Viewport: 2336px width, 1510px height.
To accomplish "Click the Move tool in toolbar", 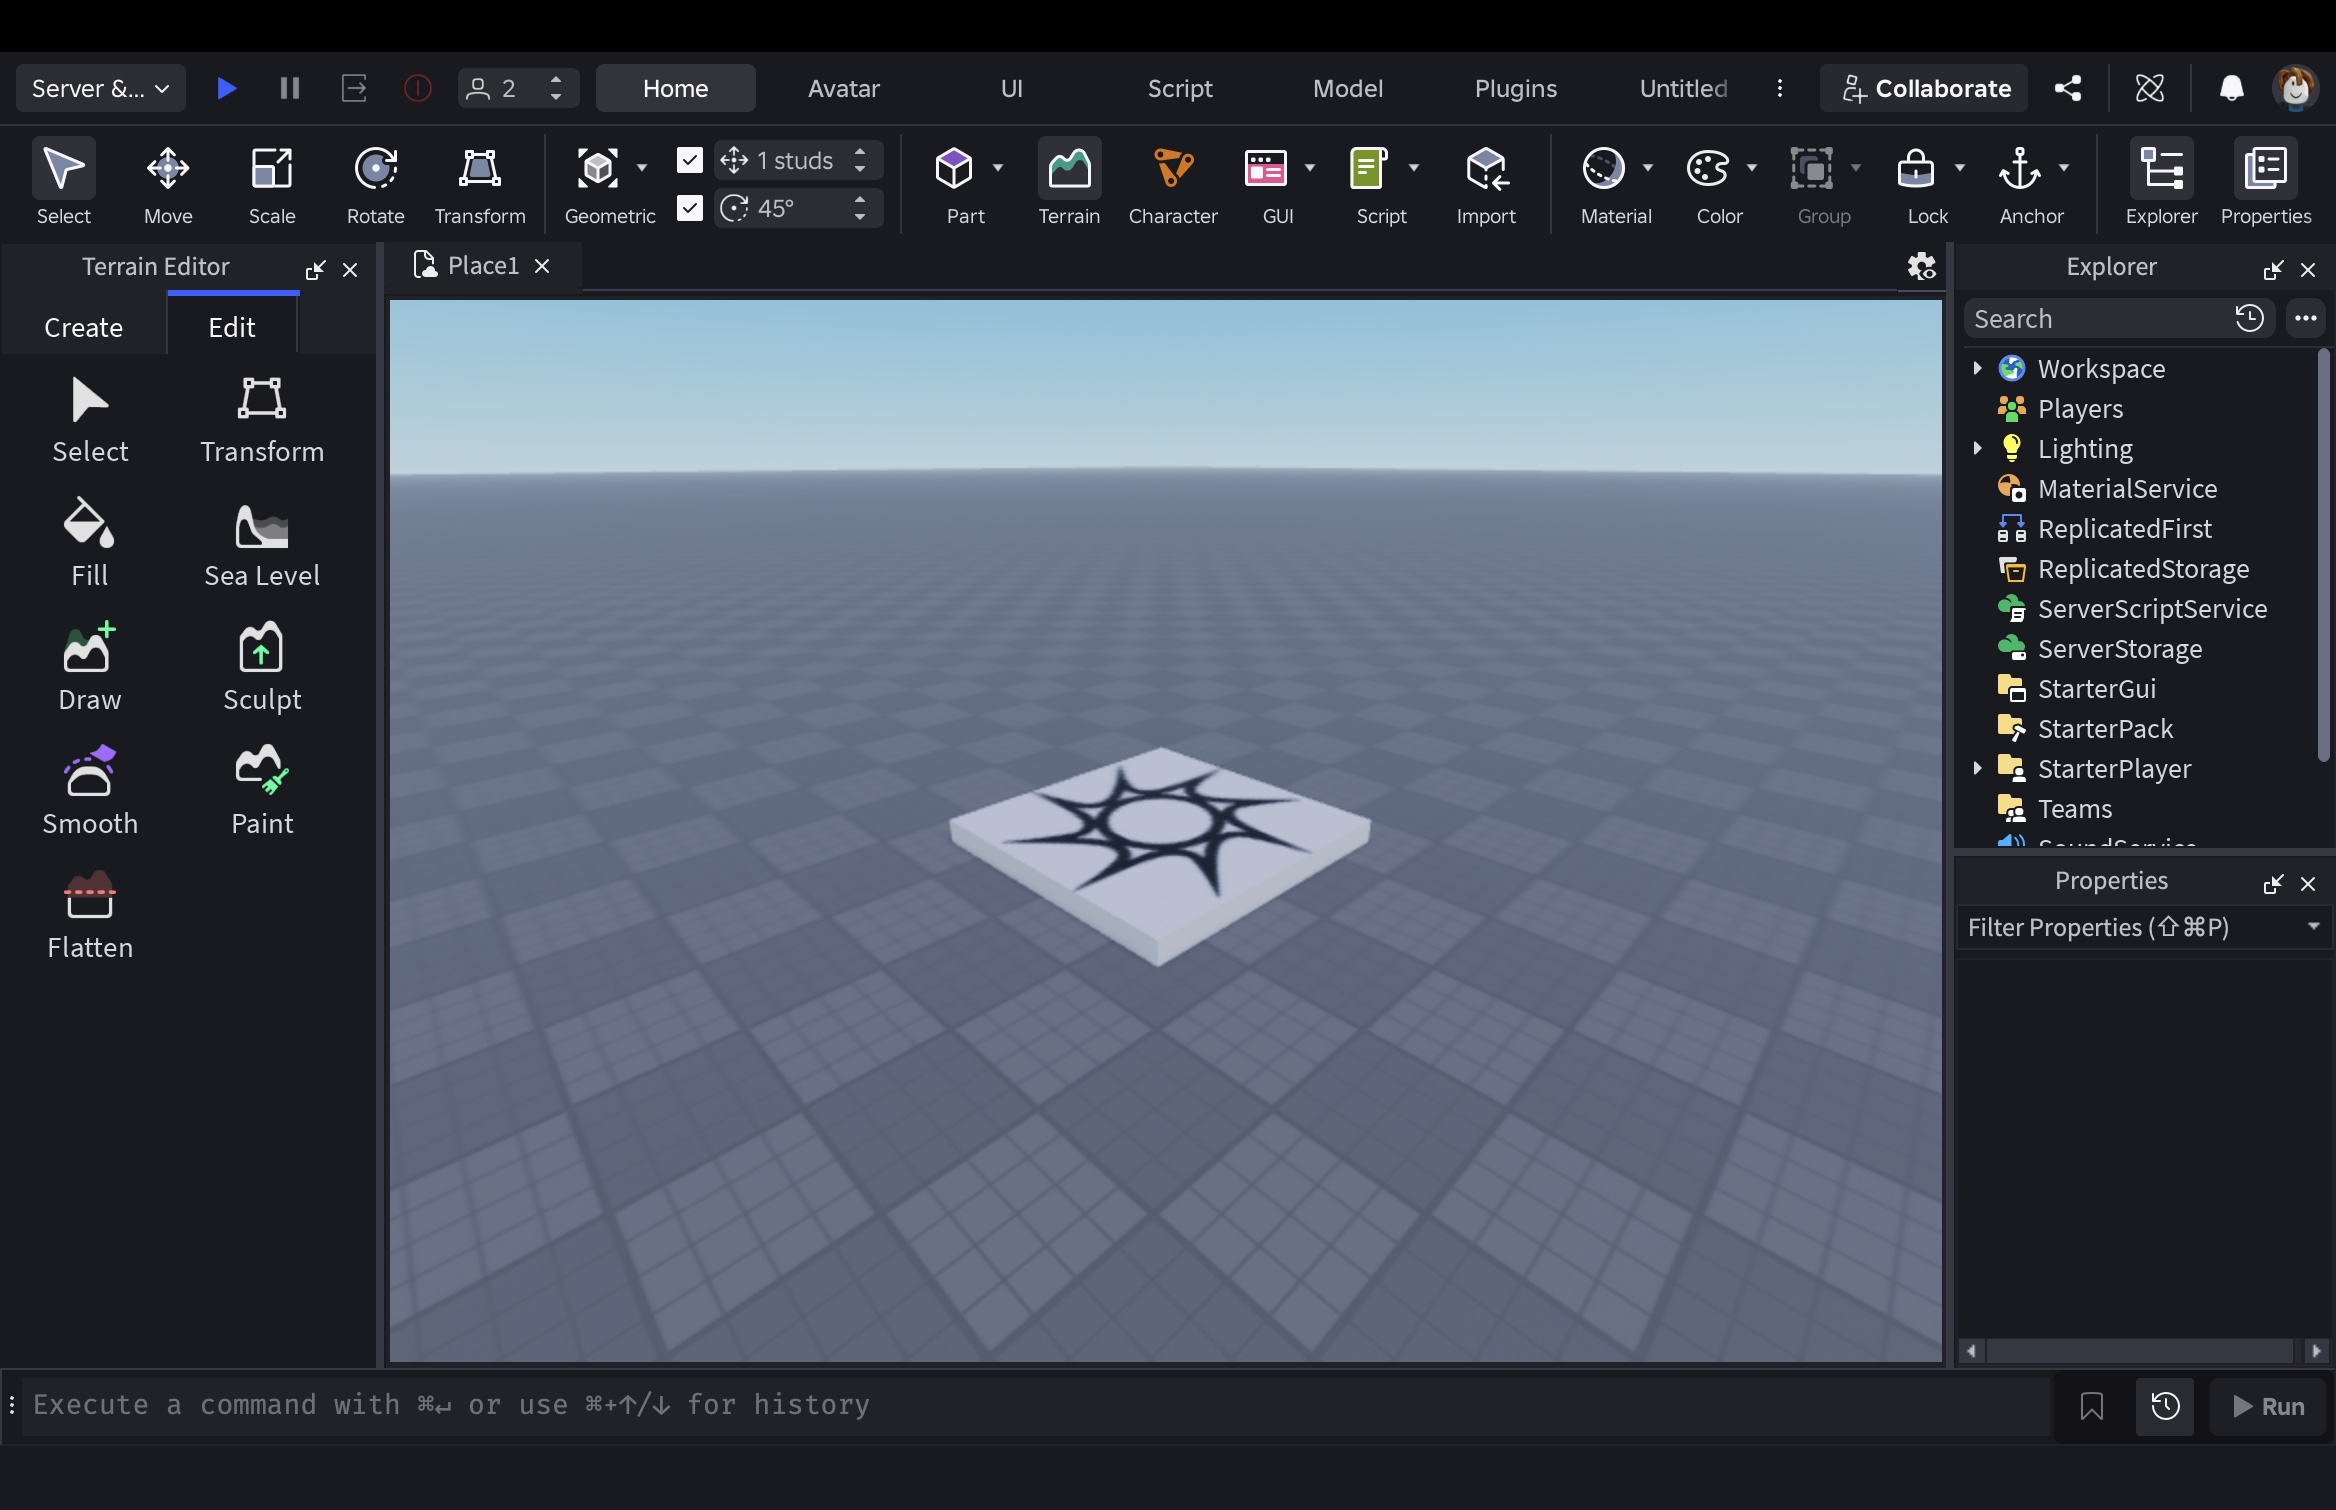I will [x=168, y=184].
